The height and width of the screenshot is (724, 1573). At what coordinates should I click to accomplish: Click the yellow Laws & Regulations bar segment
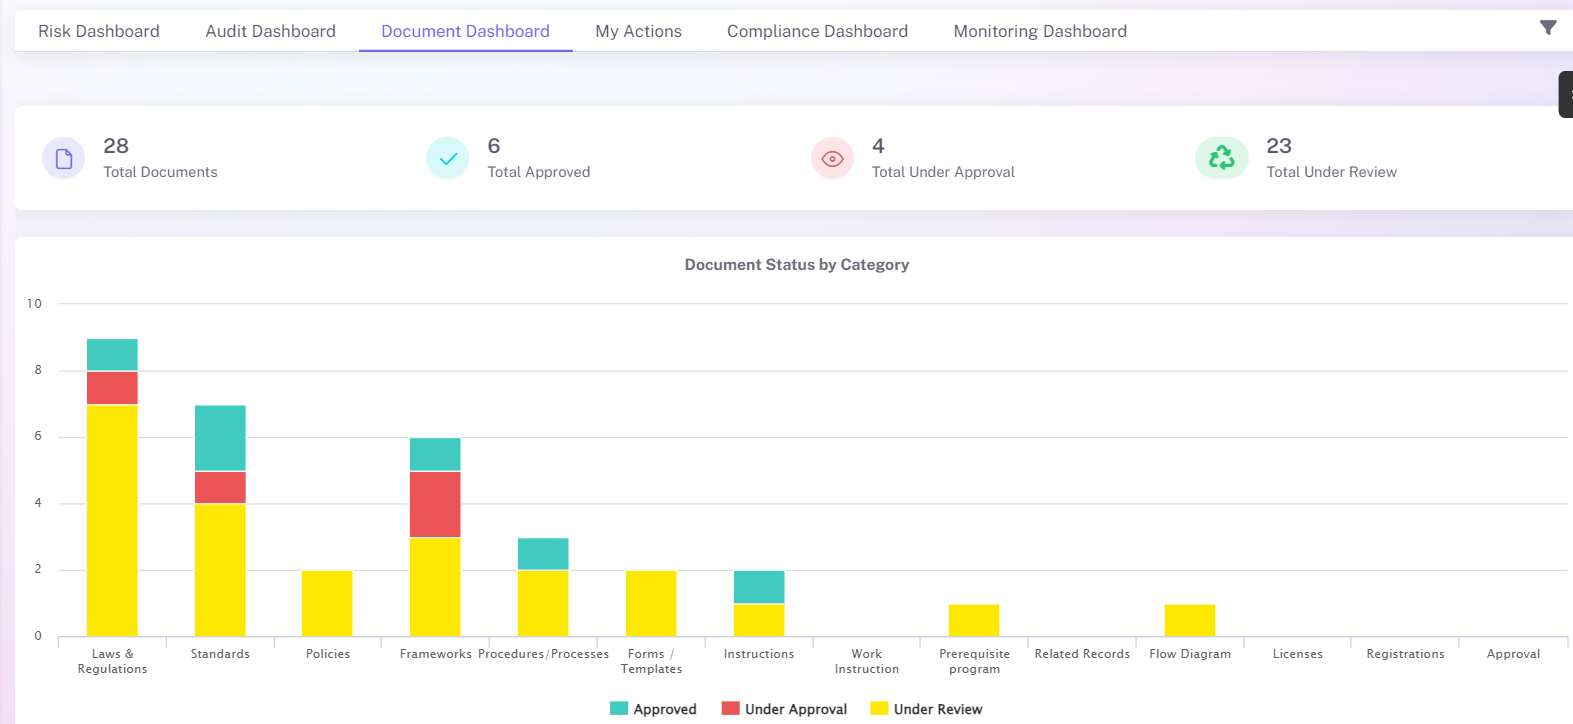point(112,520)
